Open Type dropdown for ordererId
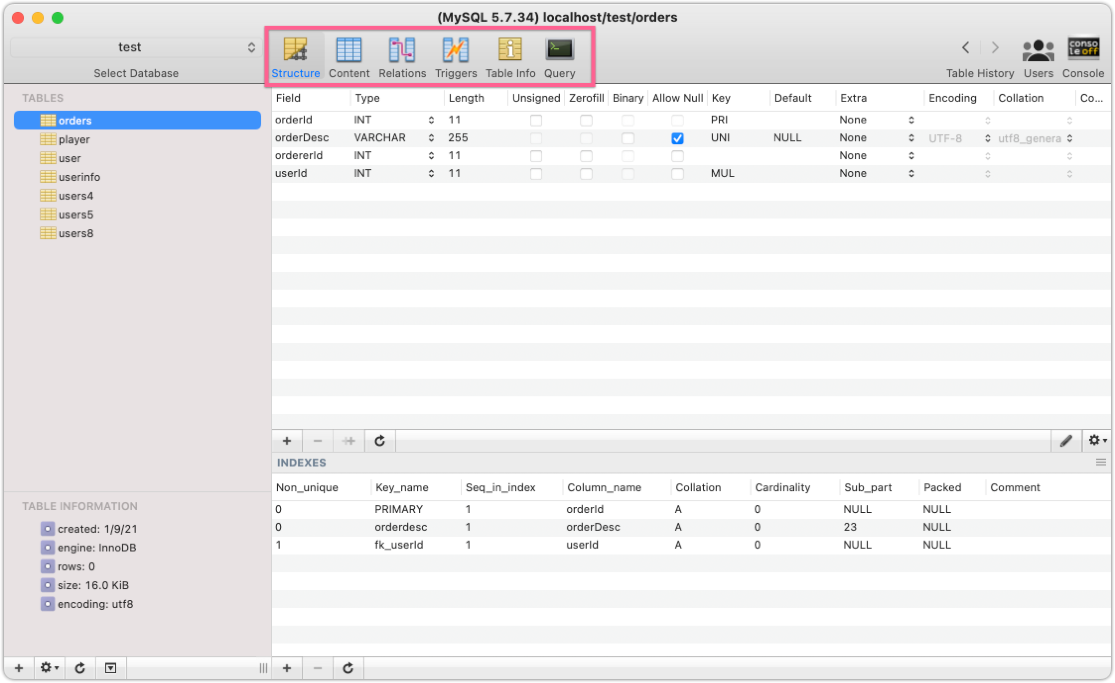Screen dimensions: 1115x683 (x=431, y=156)
